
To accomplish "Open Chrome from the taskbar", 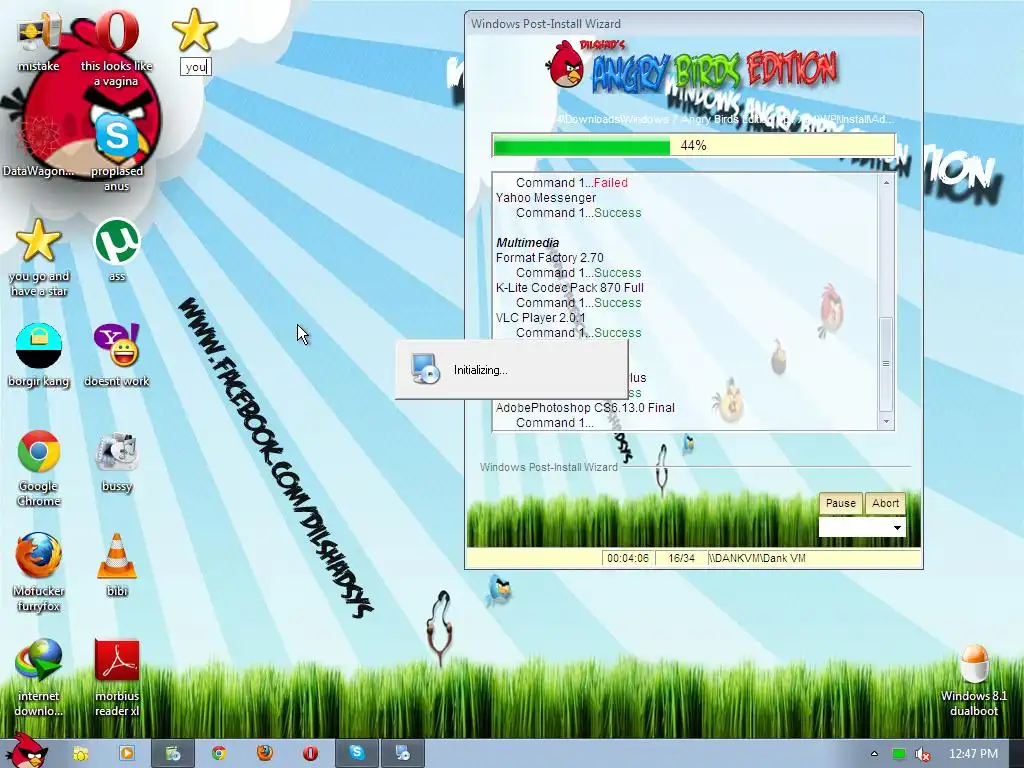I will [x=219, y=754].
